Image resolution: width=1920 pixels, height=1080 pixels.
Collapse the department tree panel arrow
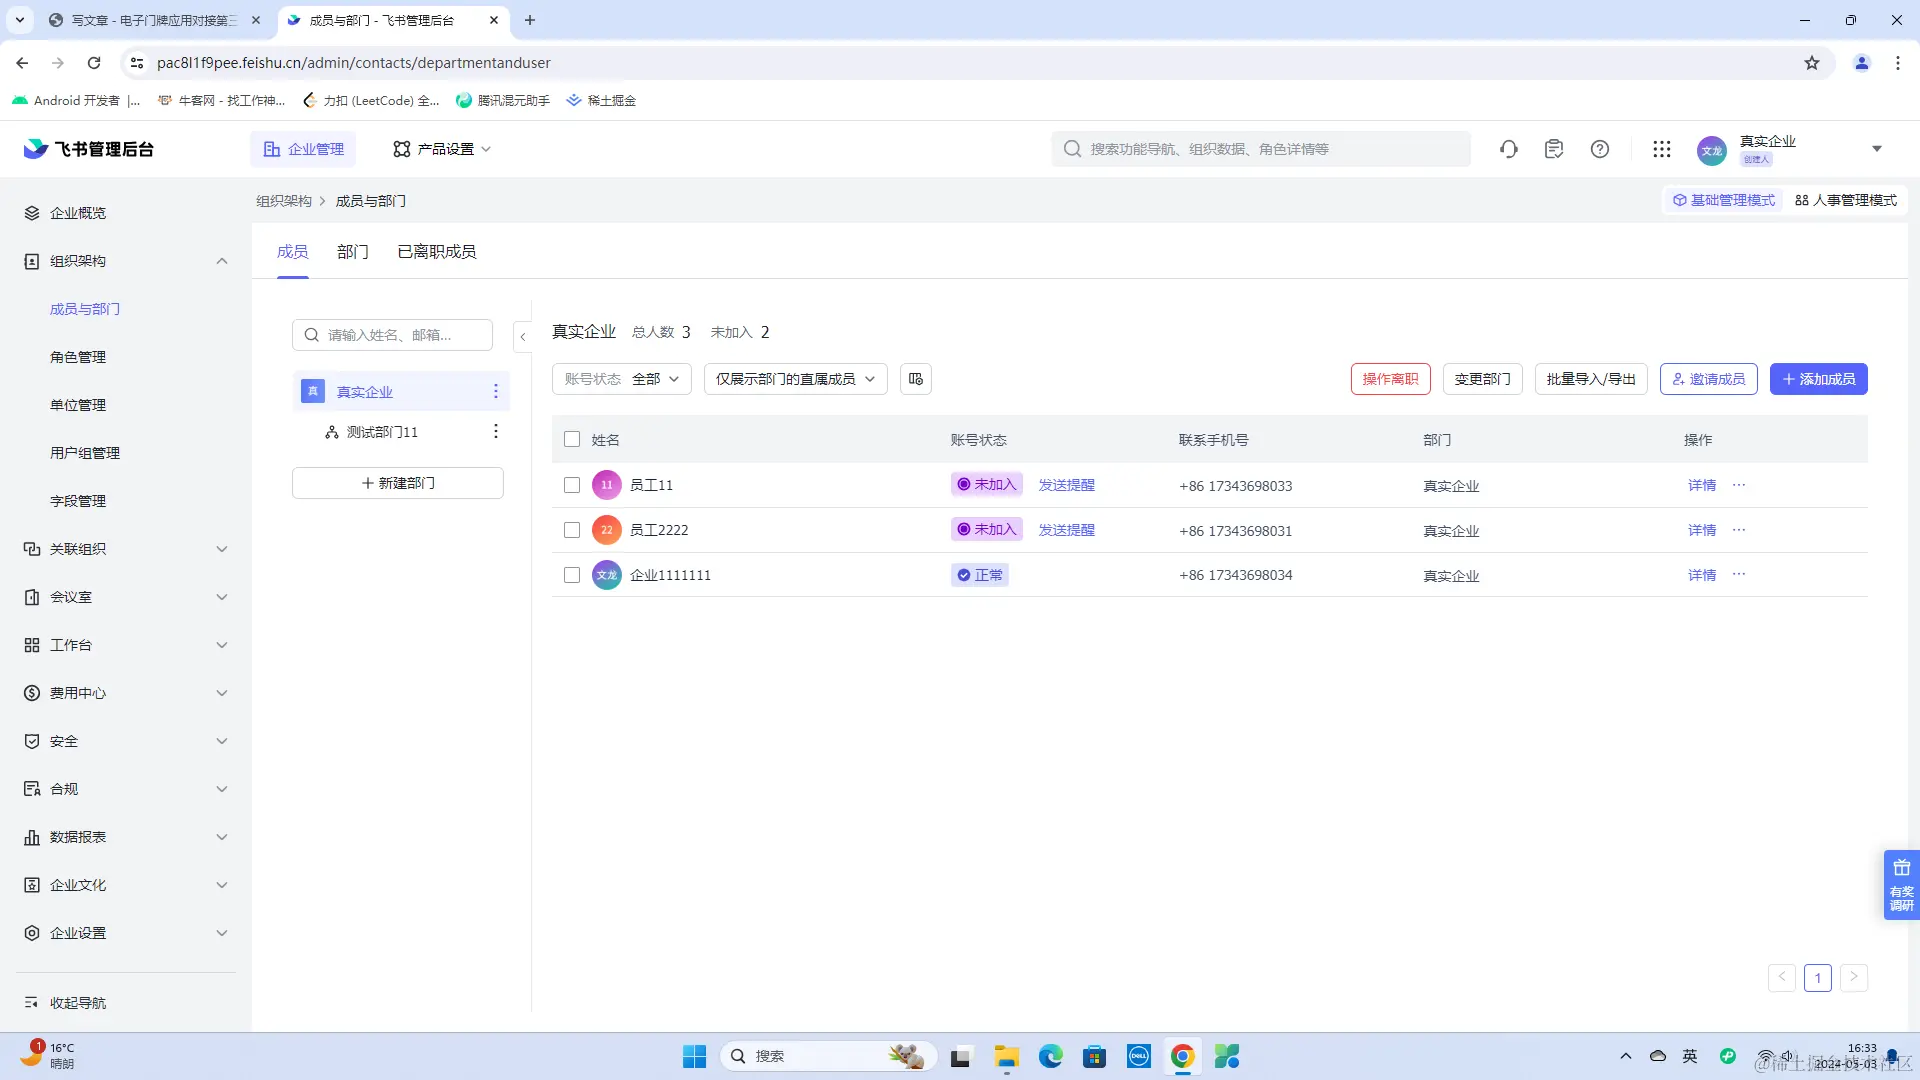(x=522, y=337)
